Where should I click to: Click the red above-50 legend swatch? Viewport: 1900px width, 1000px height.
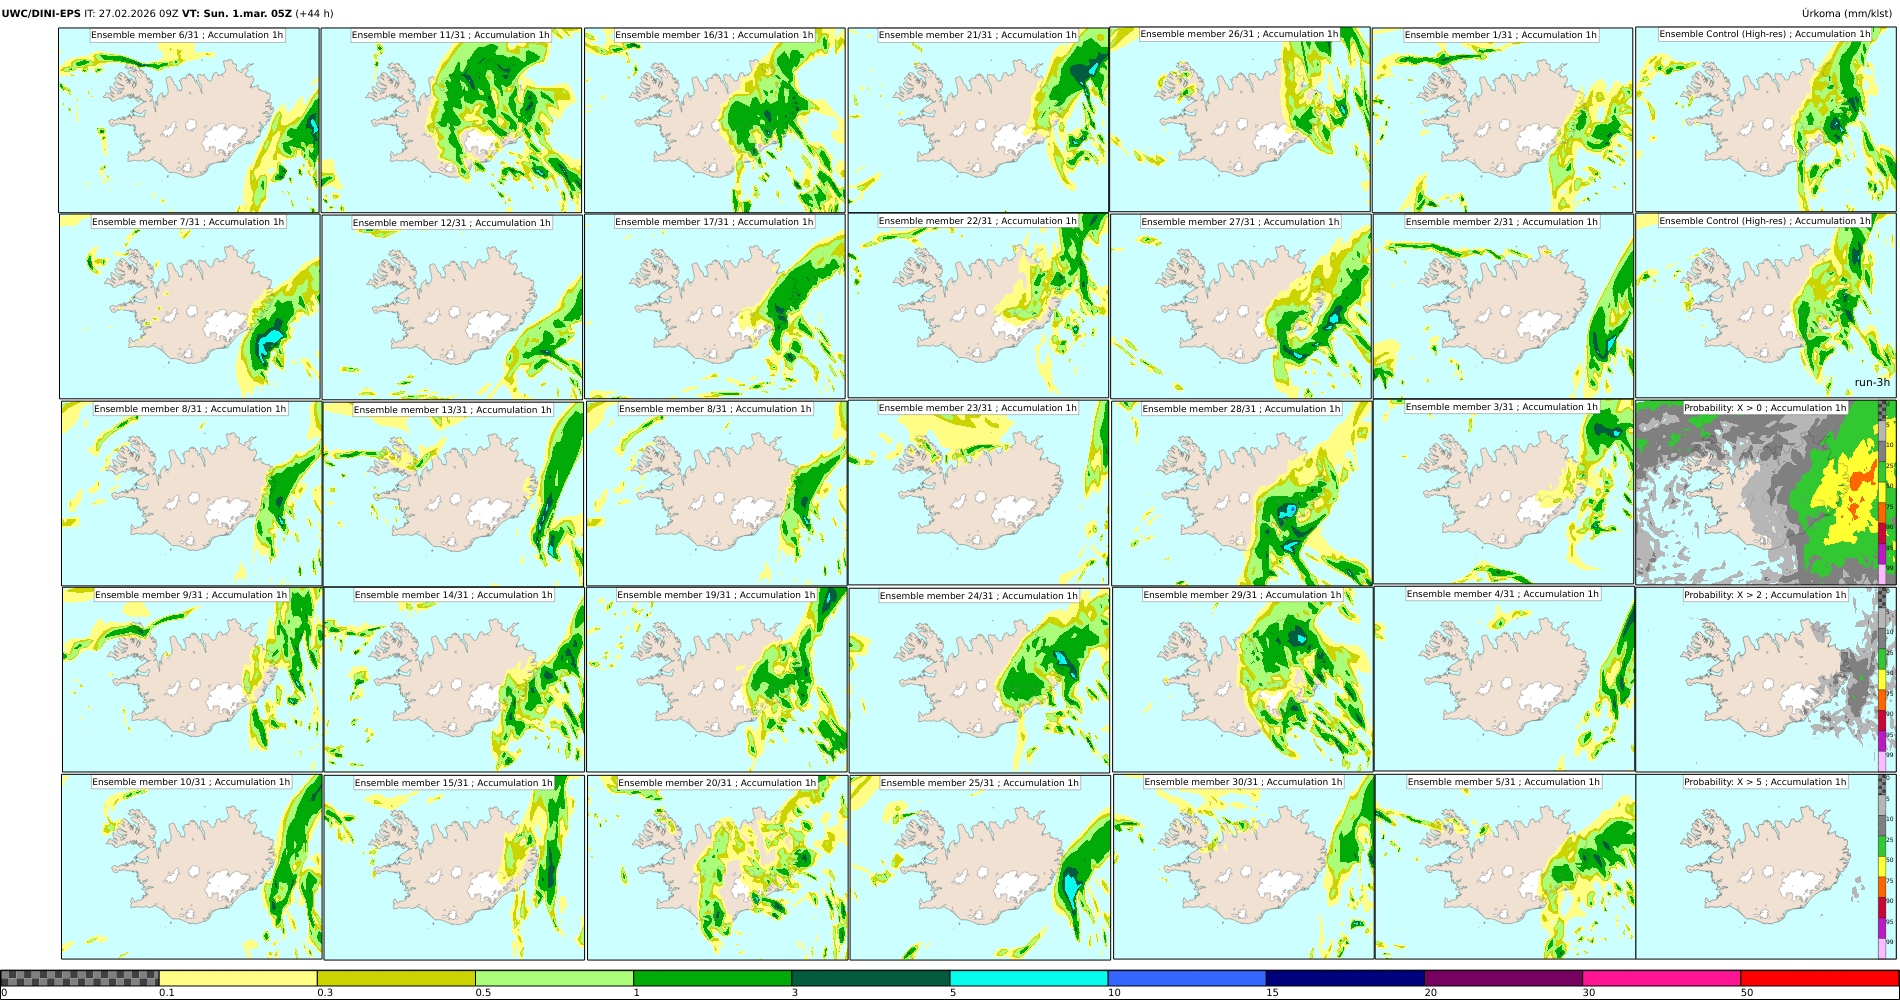coord(1819,978)
